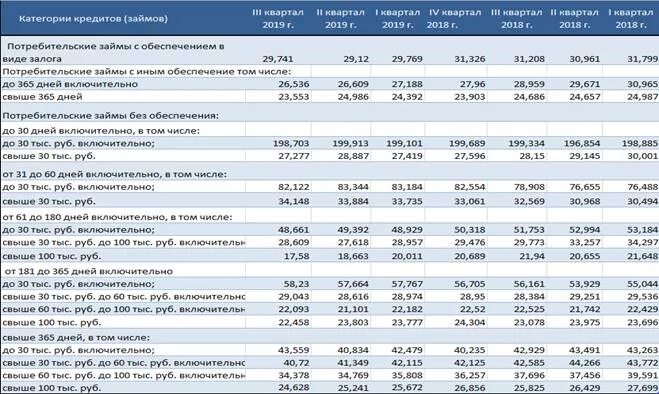
Task: Click cell value 43,559
Action: coord(293,350)
